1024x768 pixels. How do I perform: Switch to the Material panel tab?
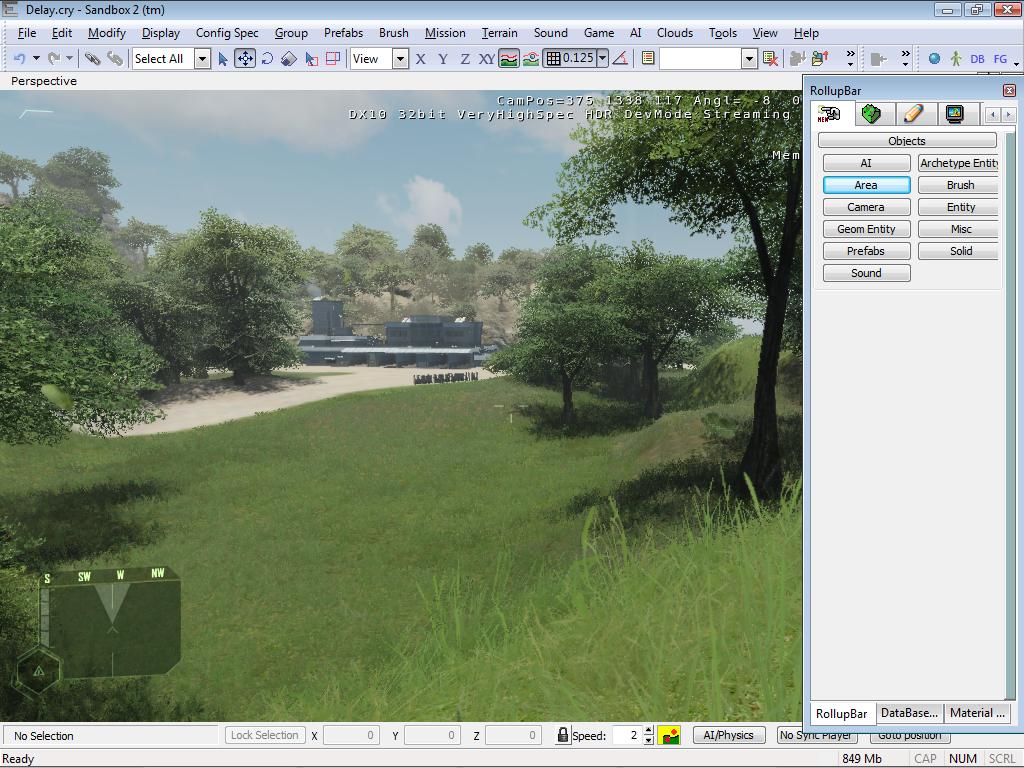(x=977, y=713)
